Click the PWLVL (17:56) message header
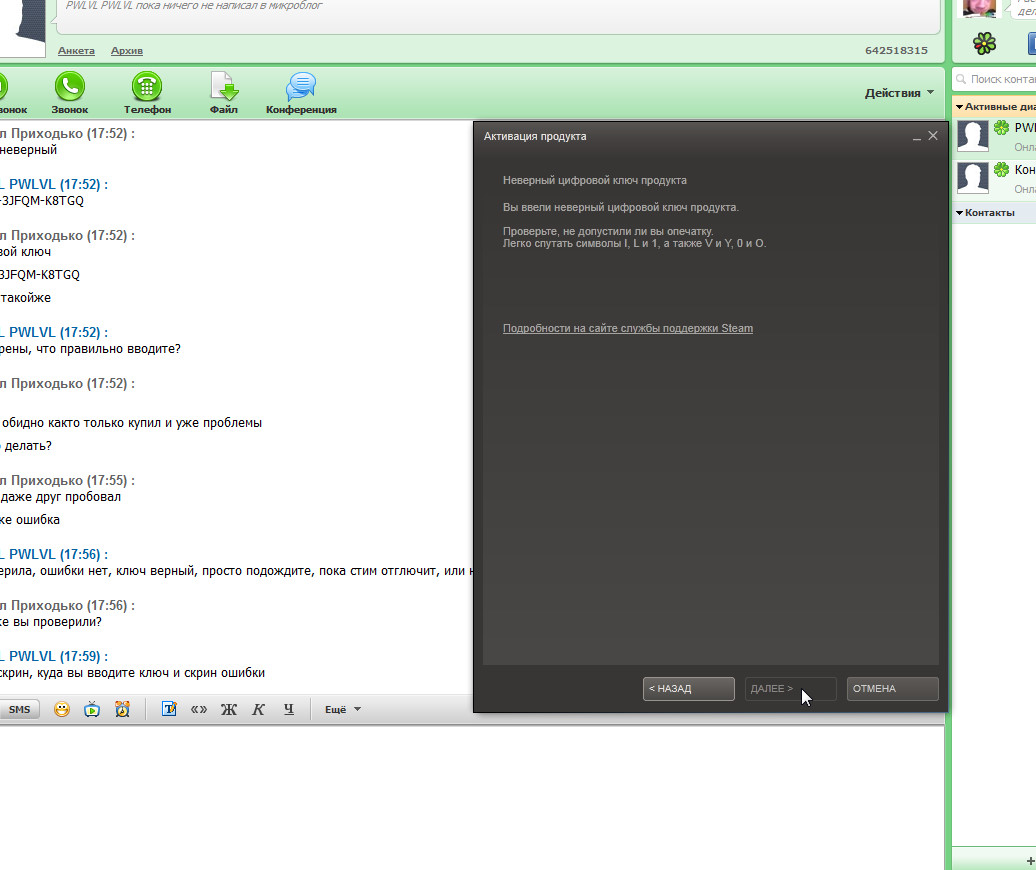The image size is (1036, 870). [54, 554]
